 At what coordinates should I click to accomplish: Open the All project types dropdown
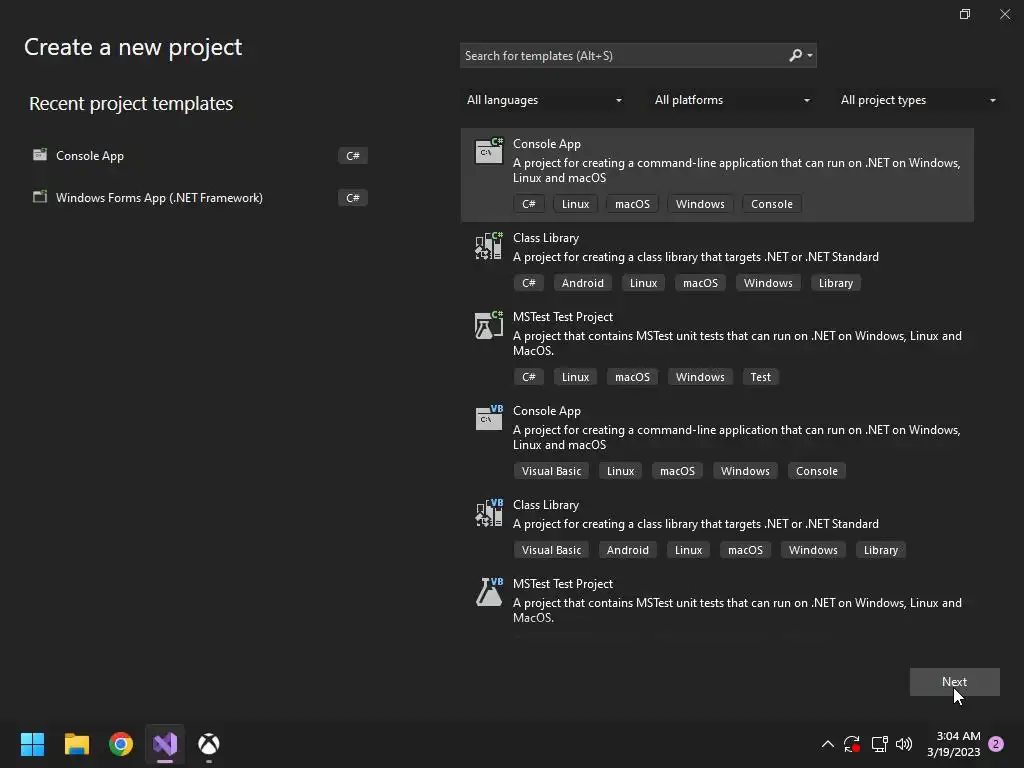coord(918,100)
